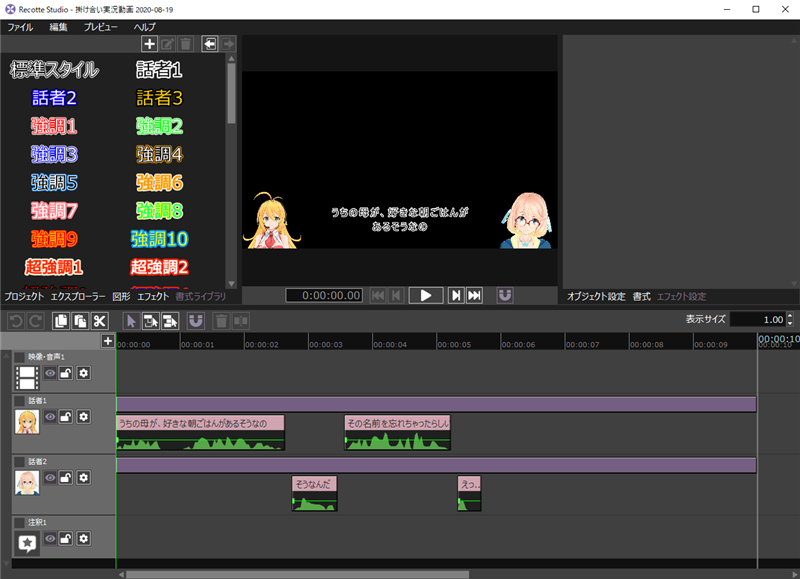Select the その名前を忘れちゃったらしい clip
Viewport: 800px width, 579px height.
pos(397,433)
